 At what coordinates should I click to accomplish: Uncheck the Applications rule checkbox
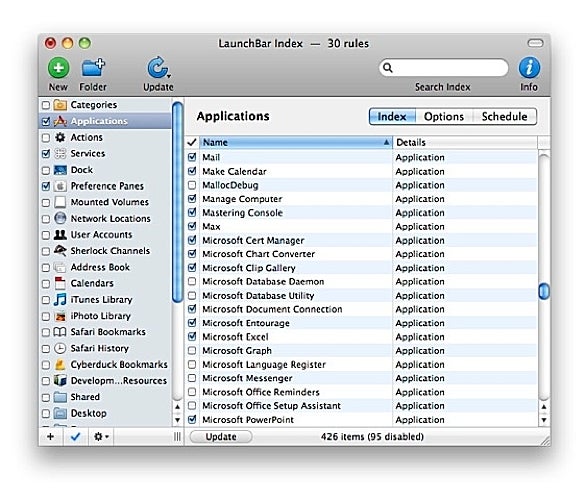point(46,121)
